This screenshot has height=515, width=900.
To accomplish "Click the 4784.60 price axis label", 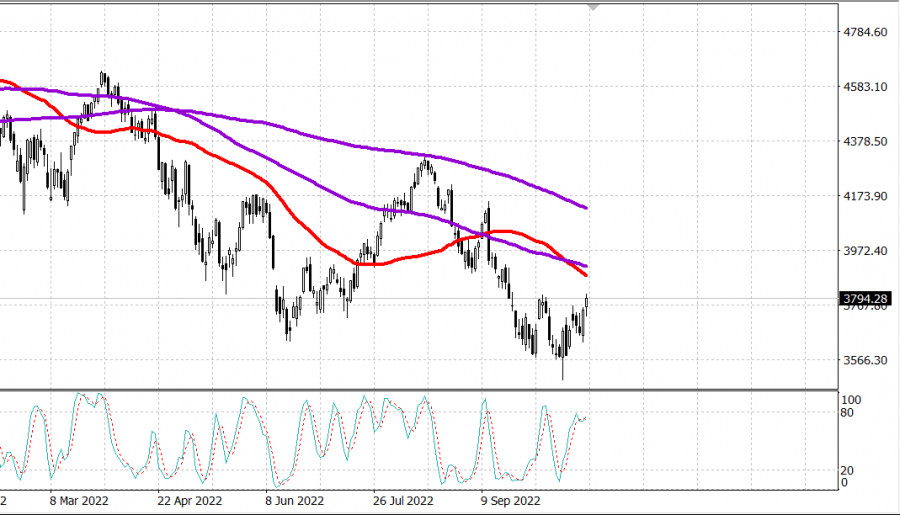I will coord(865,33).
